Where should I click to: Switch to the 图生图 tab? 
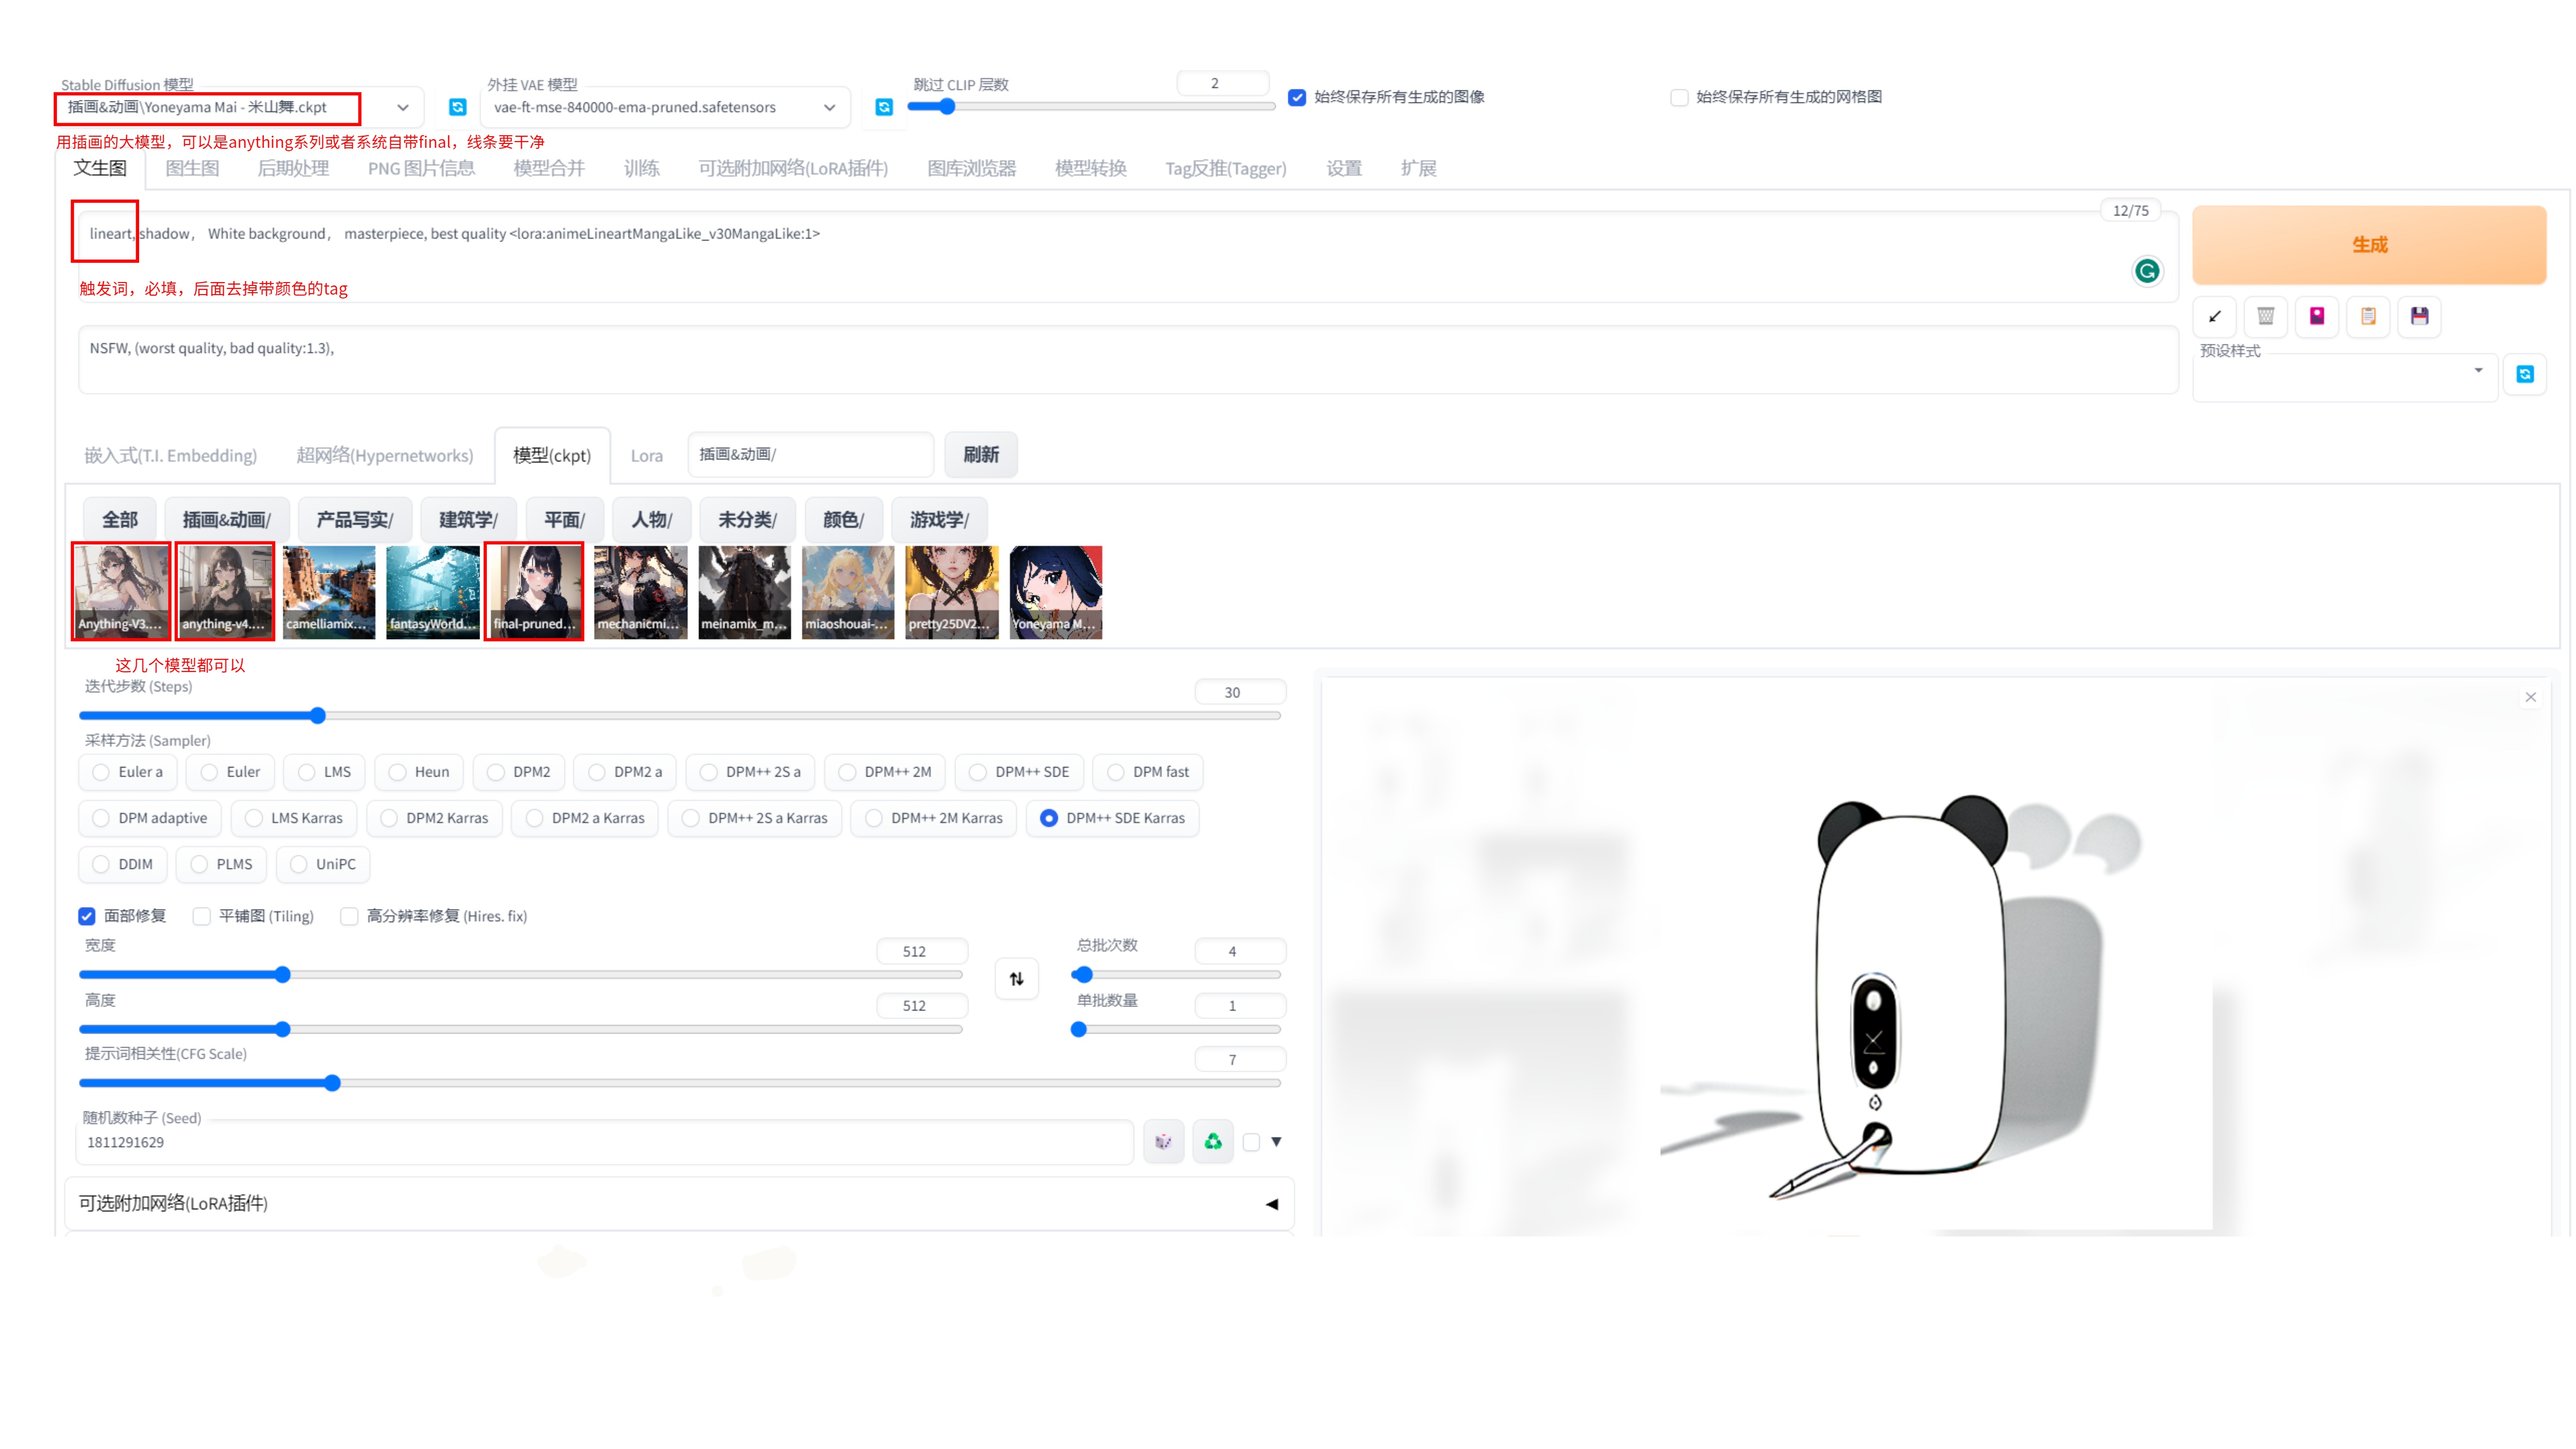pos(192,168)
